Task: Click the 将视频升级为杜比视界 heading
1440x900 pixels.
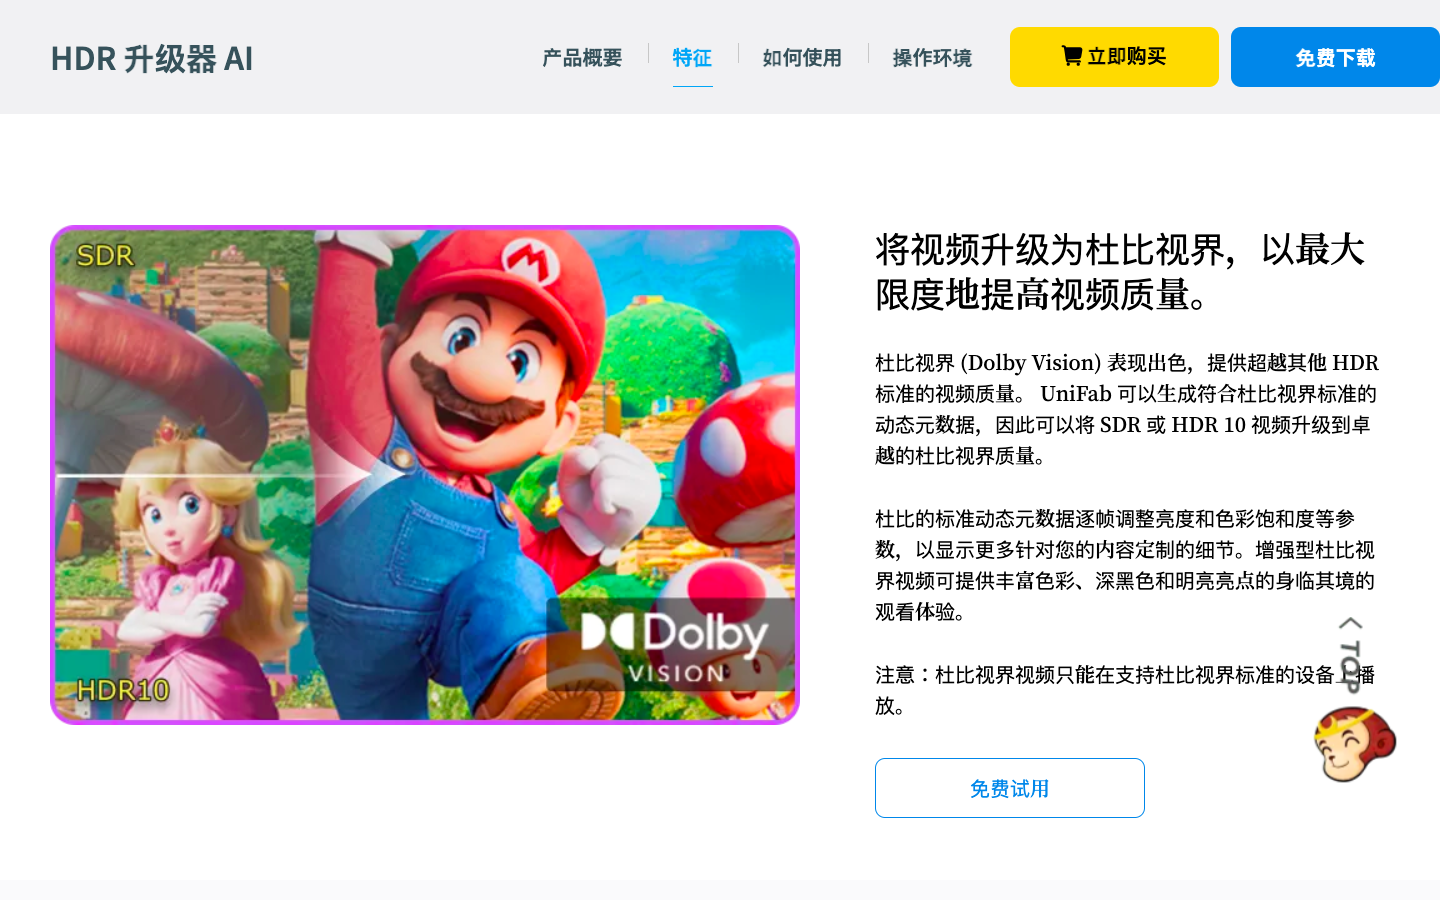Action: pos(1120,272)
